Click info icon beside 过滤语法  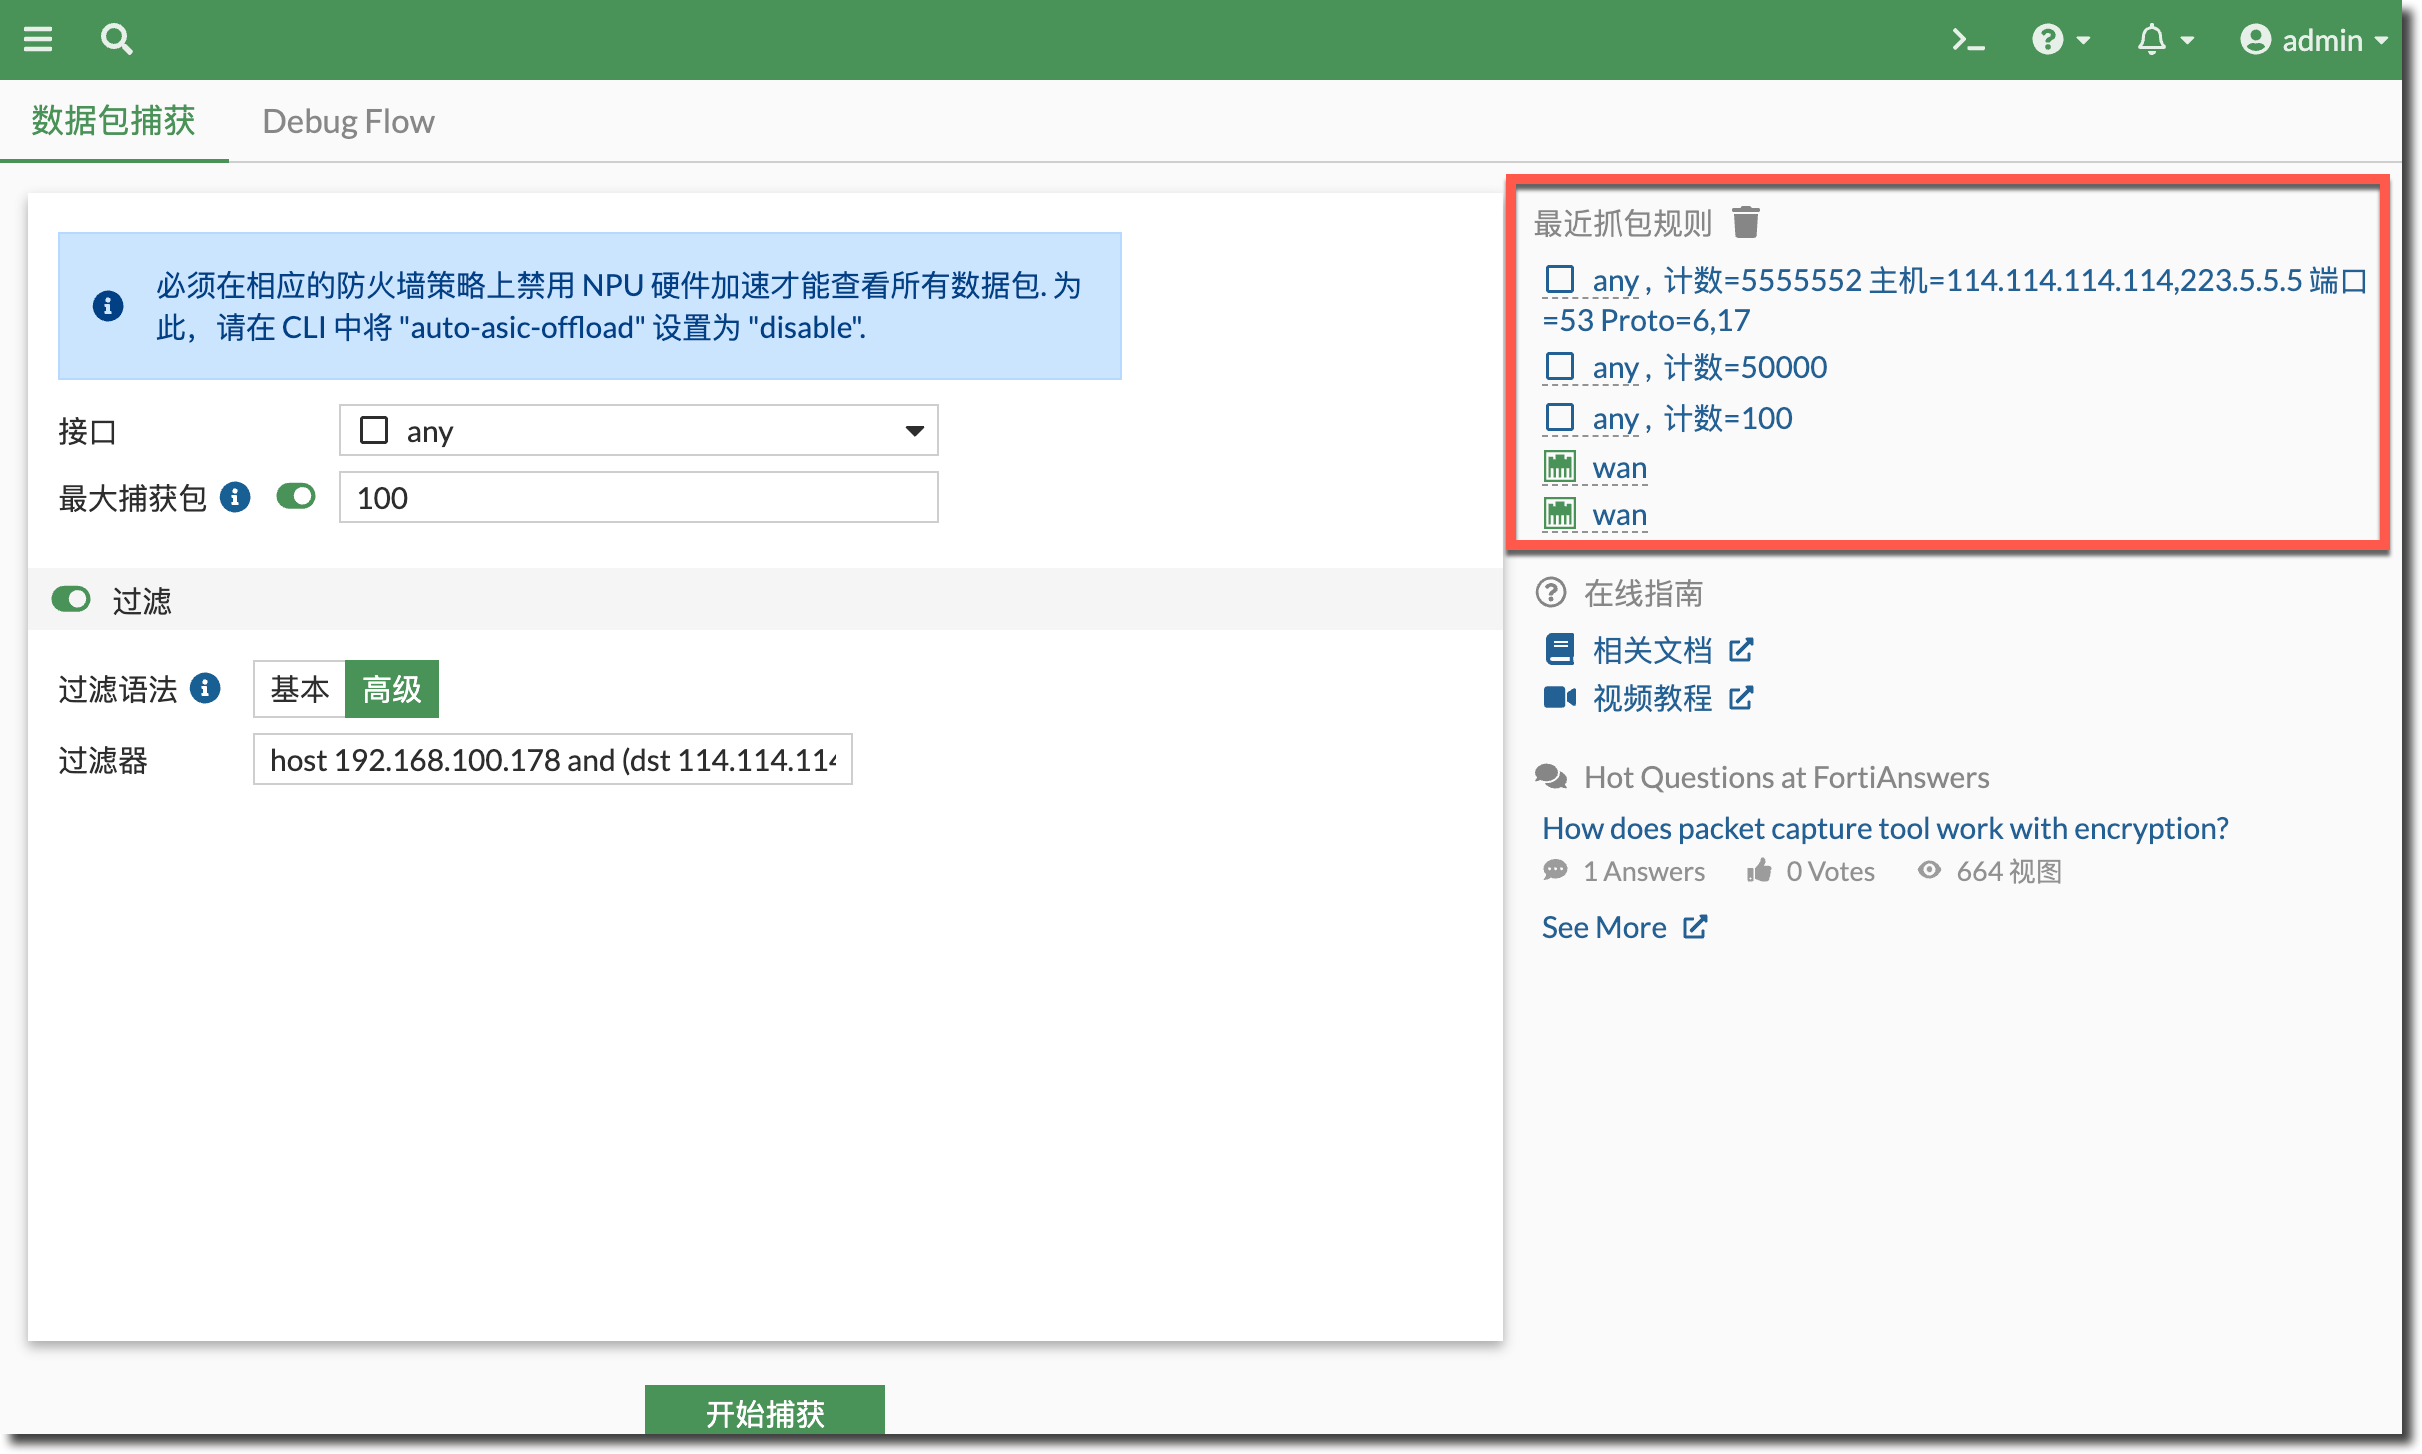pyautogui.click(x=205, y=688)
